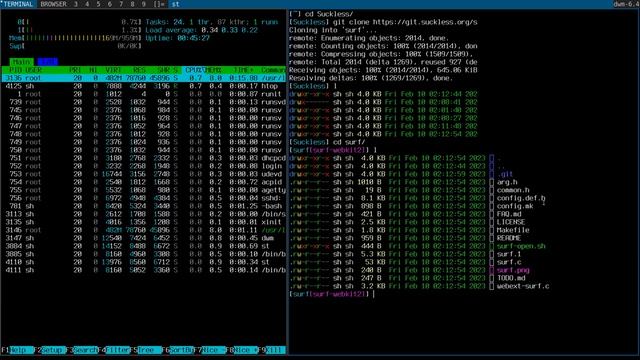The image size is (640, 360).
Task: Click F1 Help in htop footer
Action: tap(18, 350)
